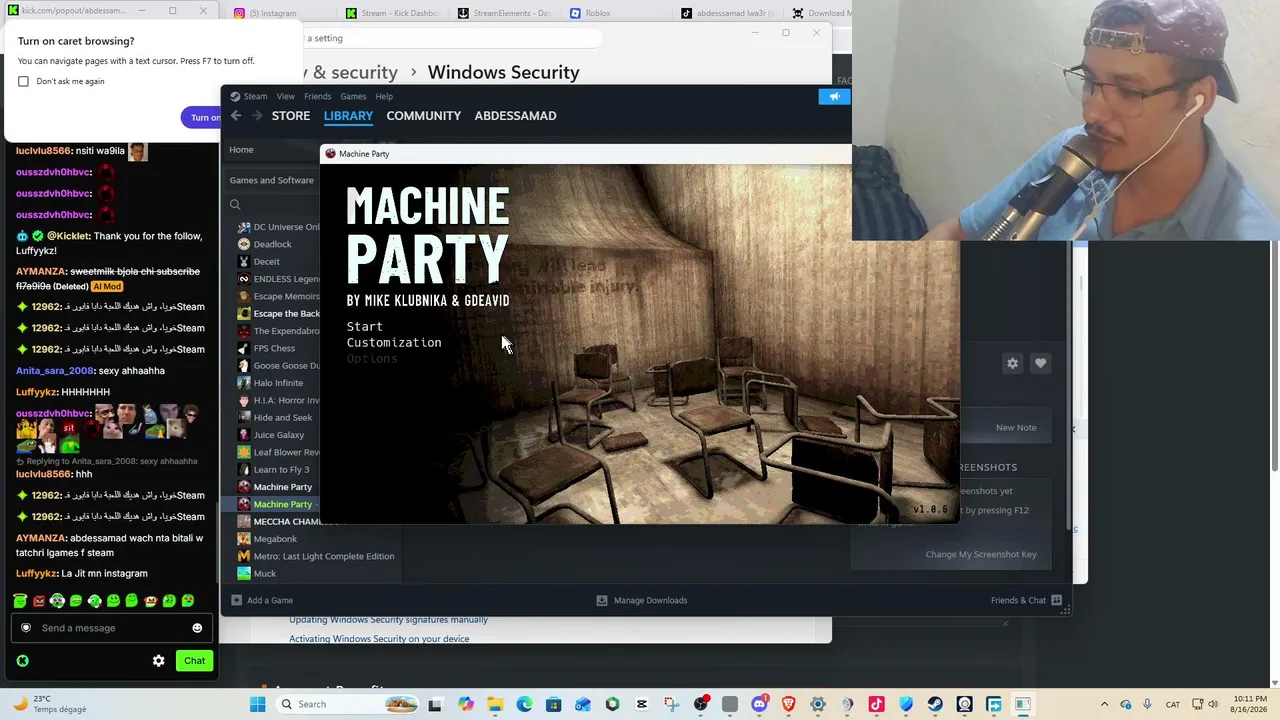
Task: Go forward in Steam navigation
Action: [257, 116]
